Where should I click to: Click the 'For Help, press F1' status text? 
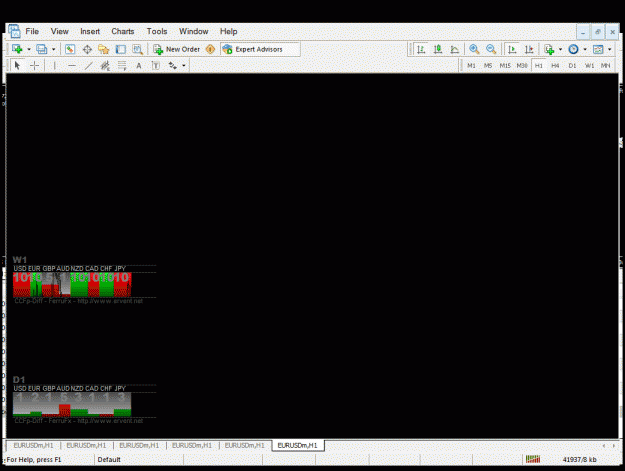click(34, 459)
